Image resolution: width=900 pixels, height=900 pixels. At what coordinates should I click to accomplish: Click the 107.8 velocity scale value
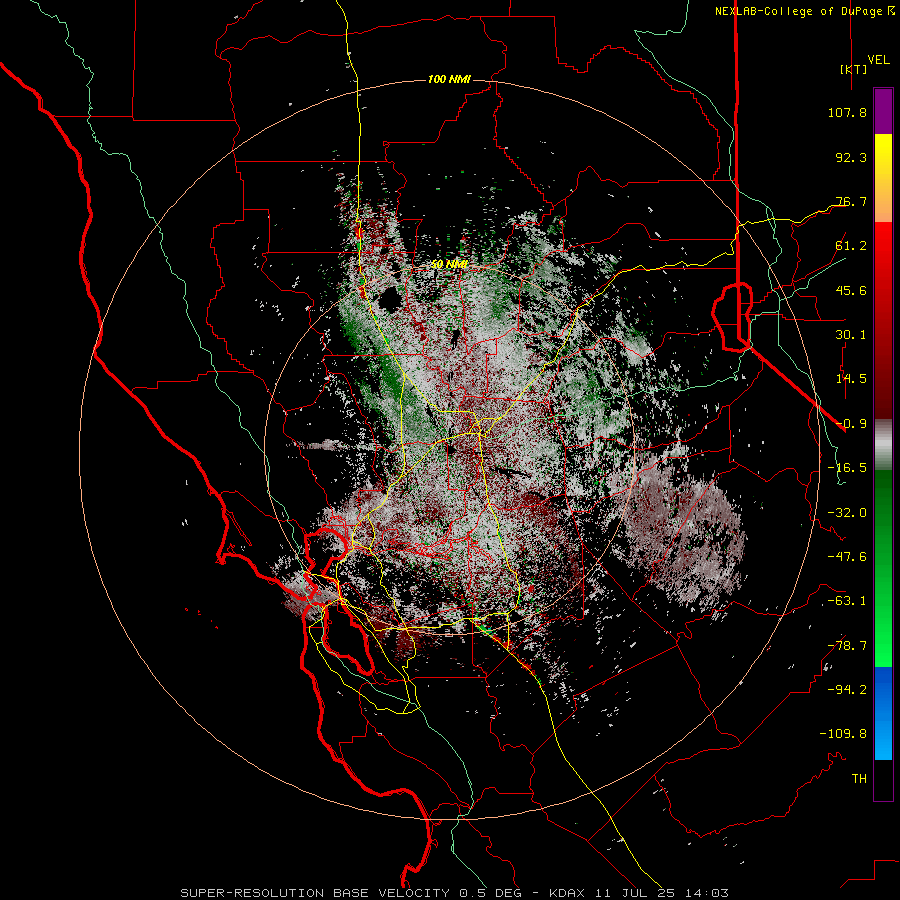click(847, 112)
